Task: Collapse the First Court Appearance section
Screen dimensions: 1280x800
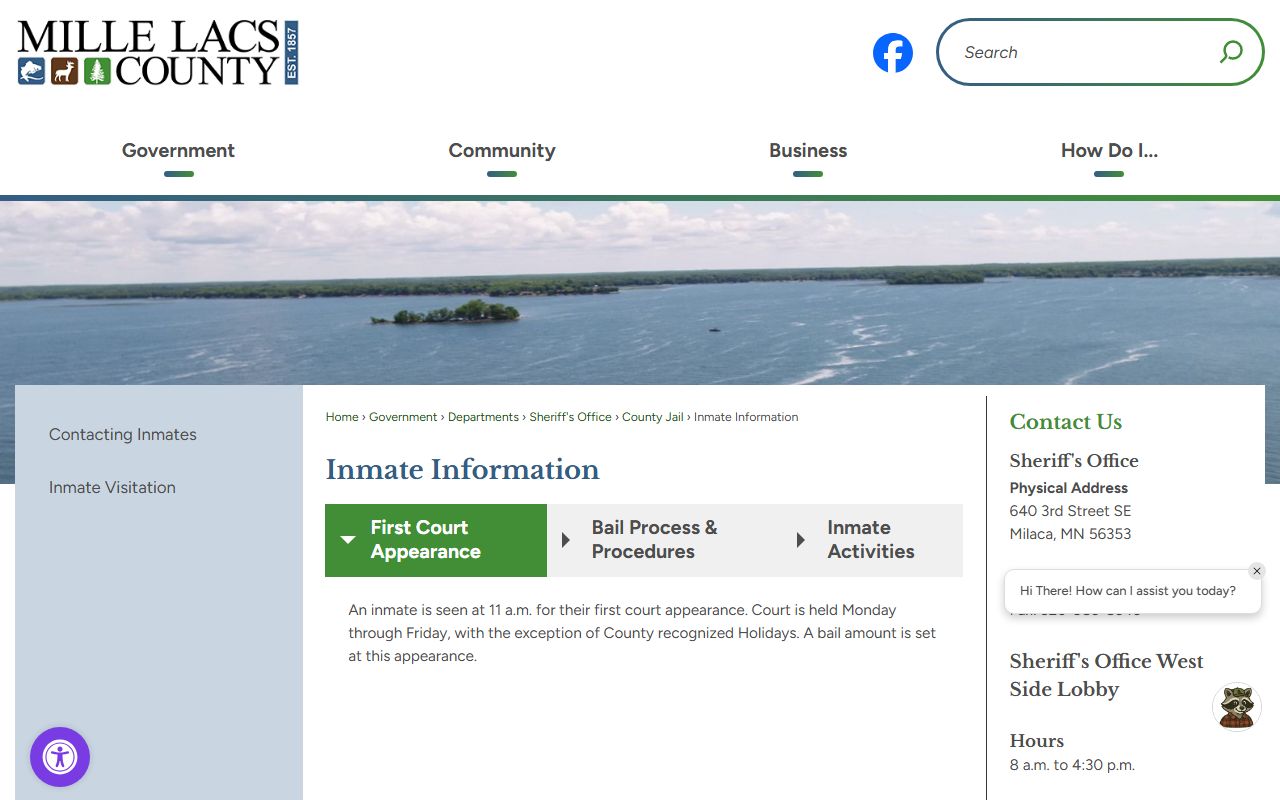Action: [x=436, y=540]
